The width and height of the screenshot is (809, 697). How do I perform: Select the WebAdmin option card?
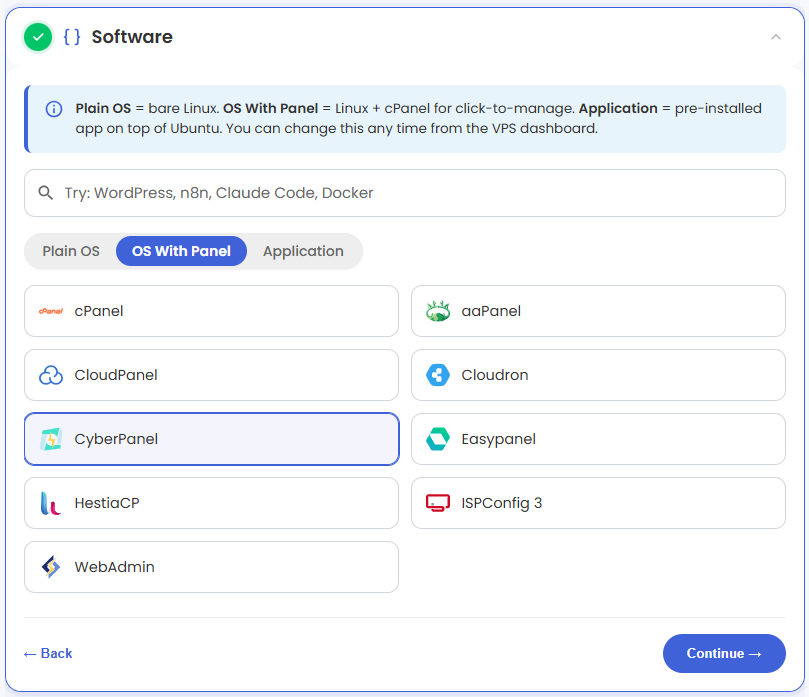pos(212,567)
